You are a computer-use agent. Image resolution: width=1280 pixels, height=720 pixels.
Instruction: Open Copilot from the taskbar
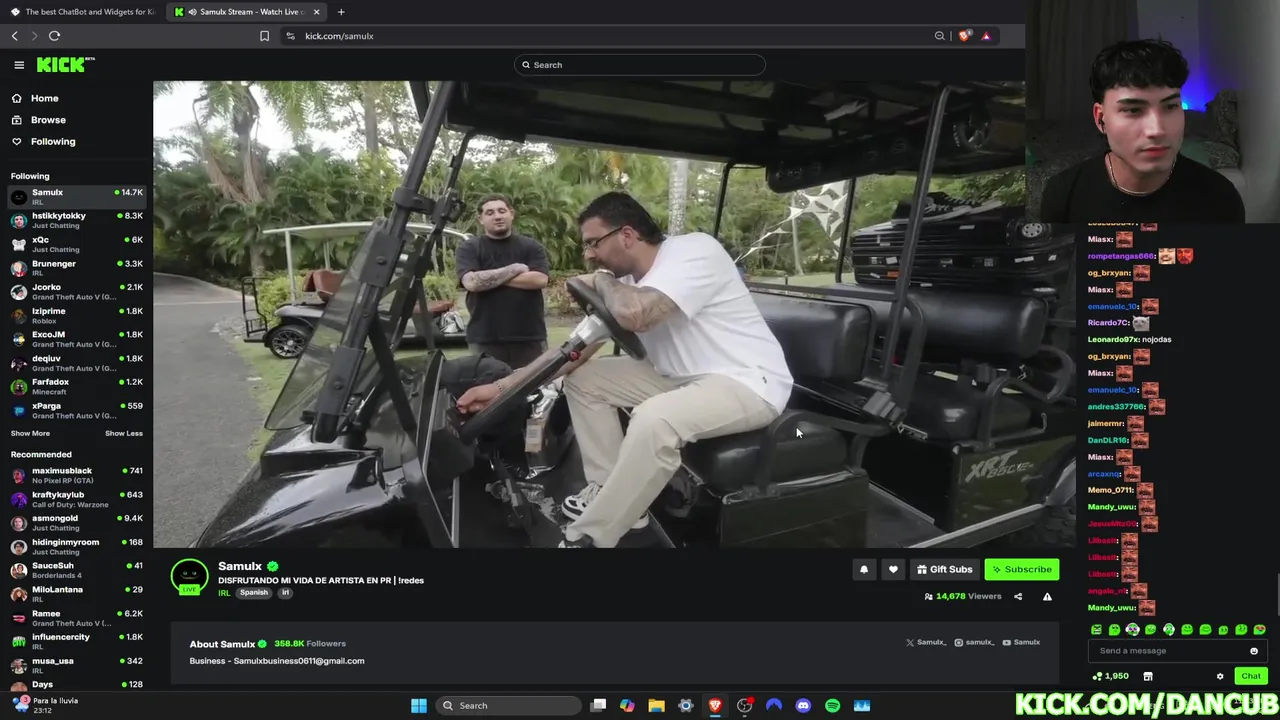point(627,706)
